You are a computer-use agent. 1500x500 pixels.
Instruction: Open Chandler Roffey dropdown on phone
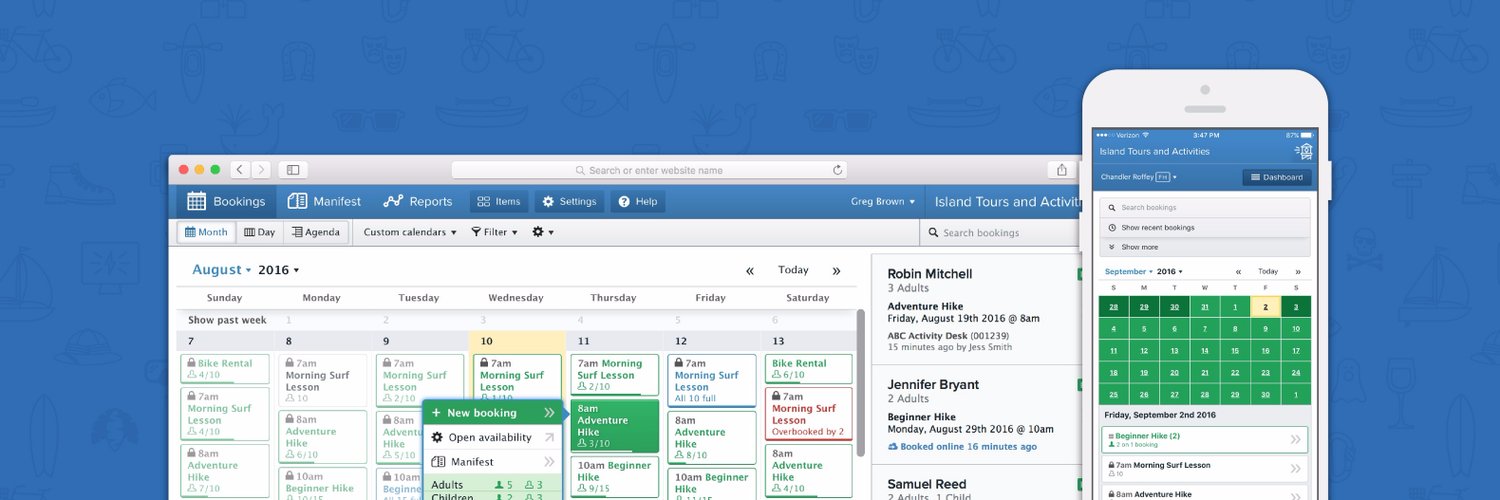(x=1139, y=177)
